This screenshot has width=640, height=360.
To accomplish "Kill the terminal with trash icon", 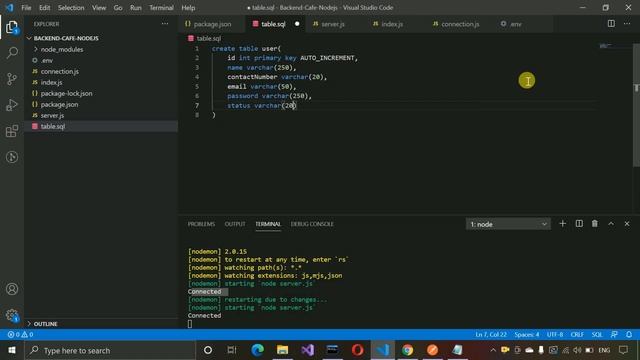I will point(595,224).
